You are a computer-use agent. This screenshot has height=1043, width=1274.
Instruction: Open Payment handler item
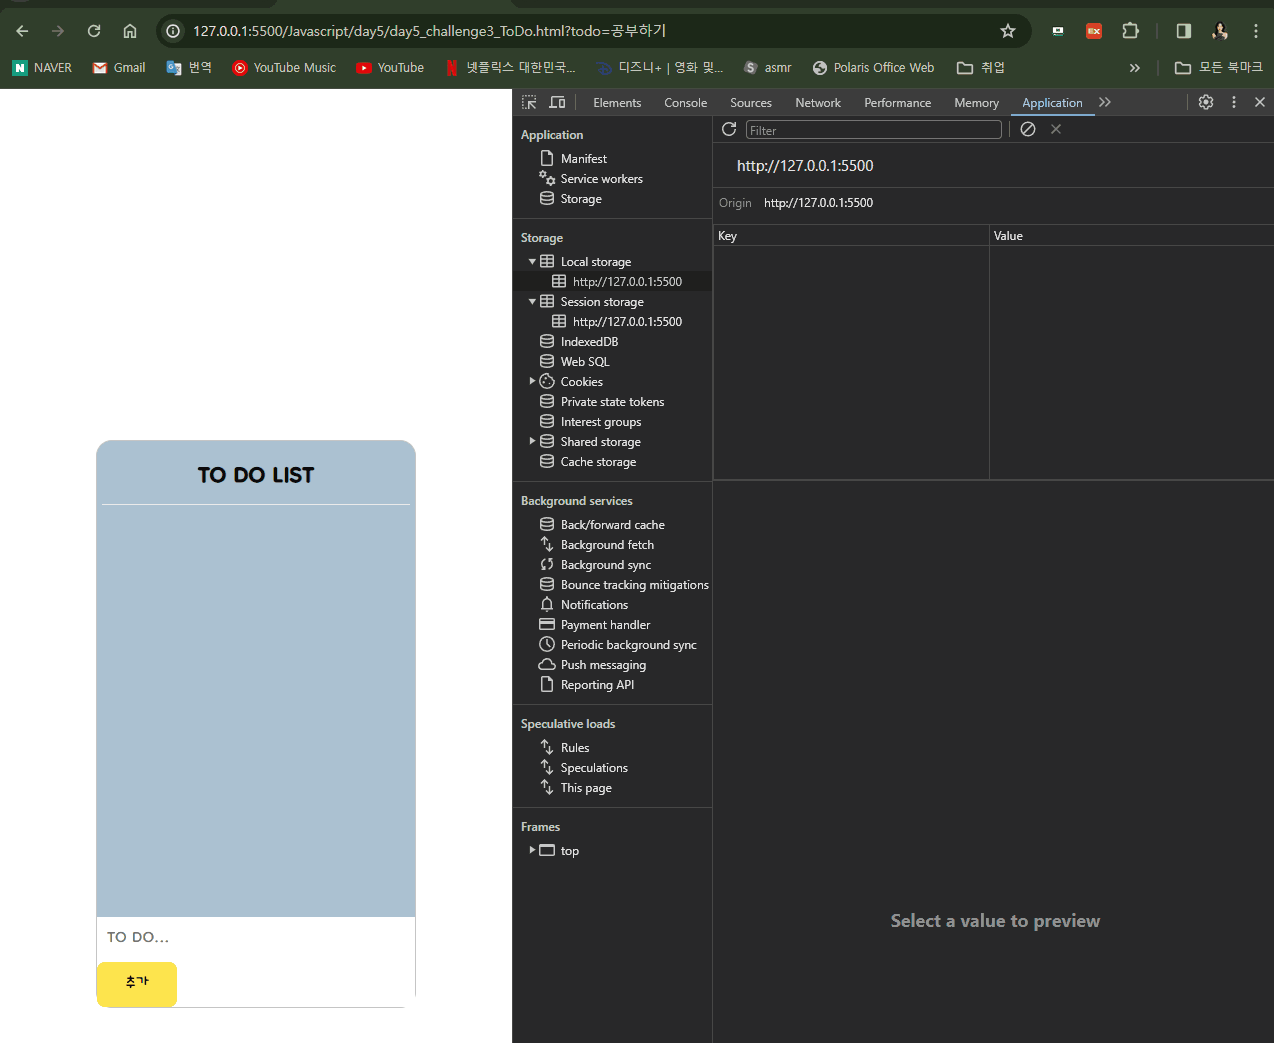(605, 625)
